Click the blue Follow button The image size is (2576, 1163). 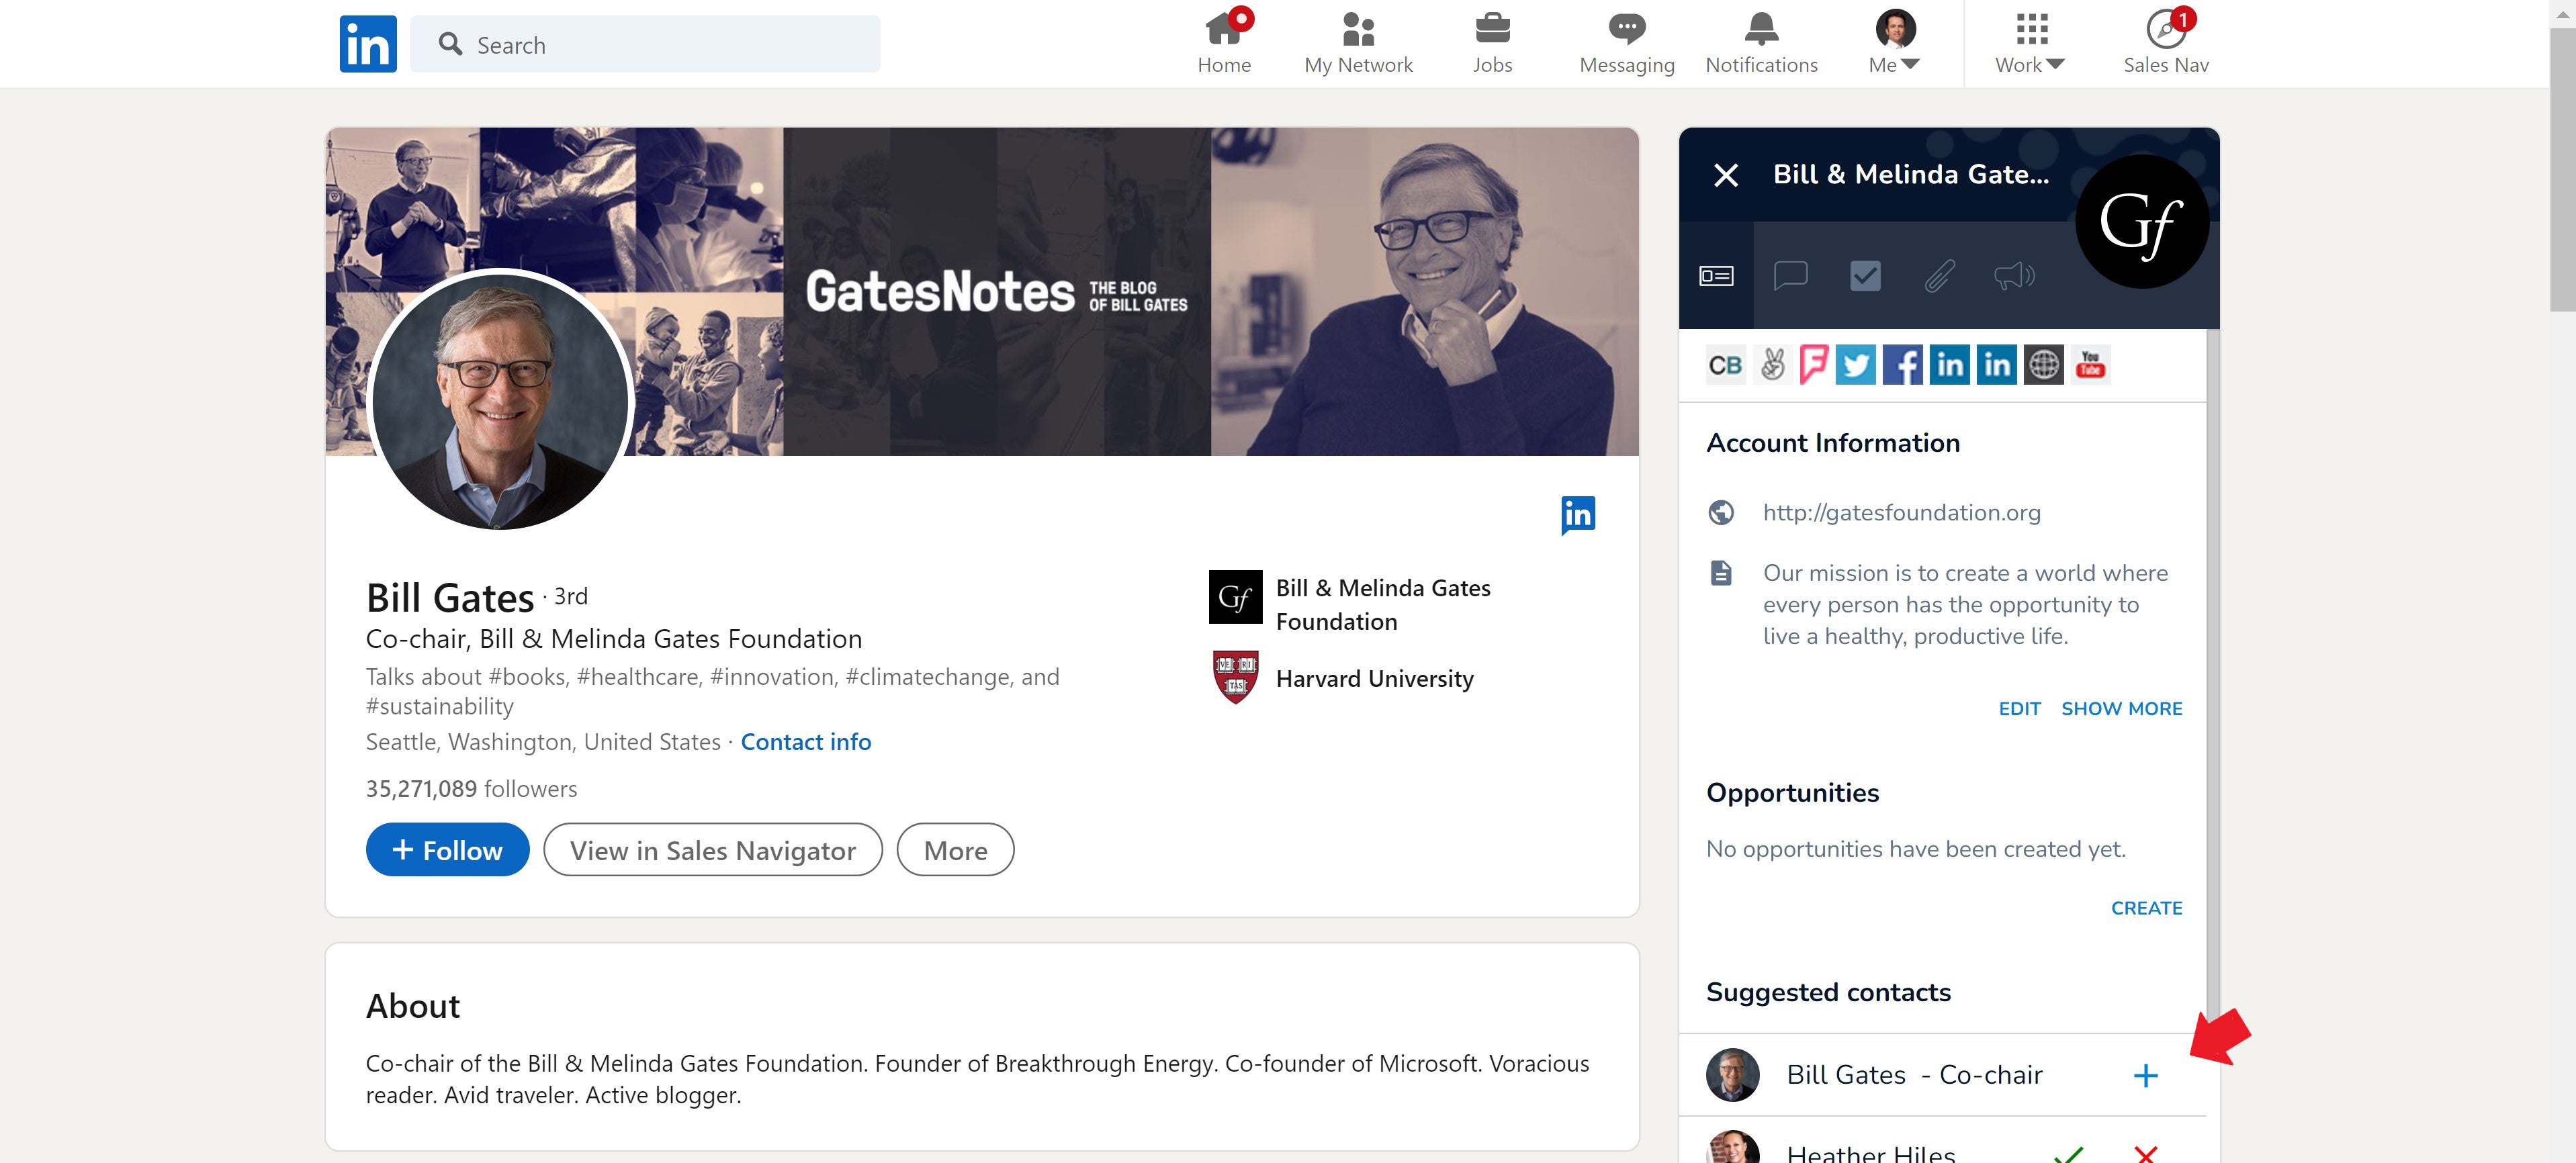[x=447, y=850]
